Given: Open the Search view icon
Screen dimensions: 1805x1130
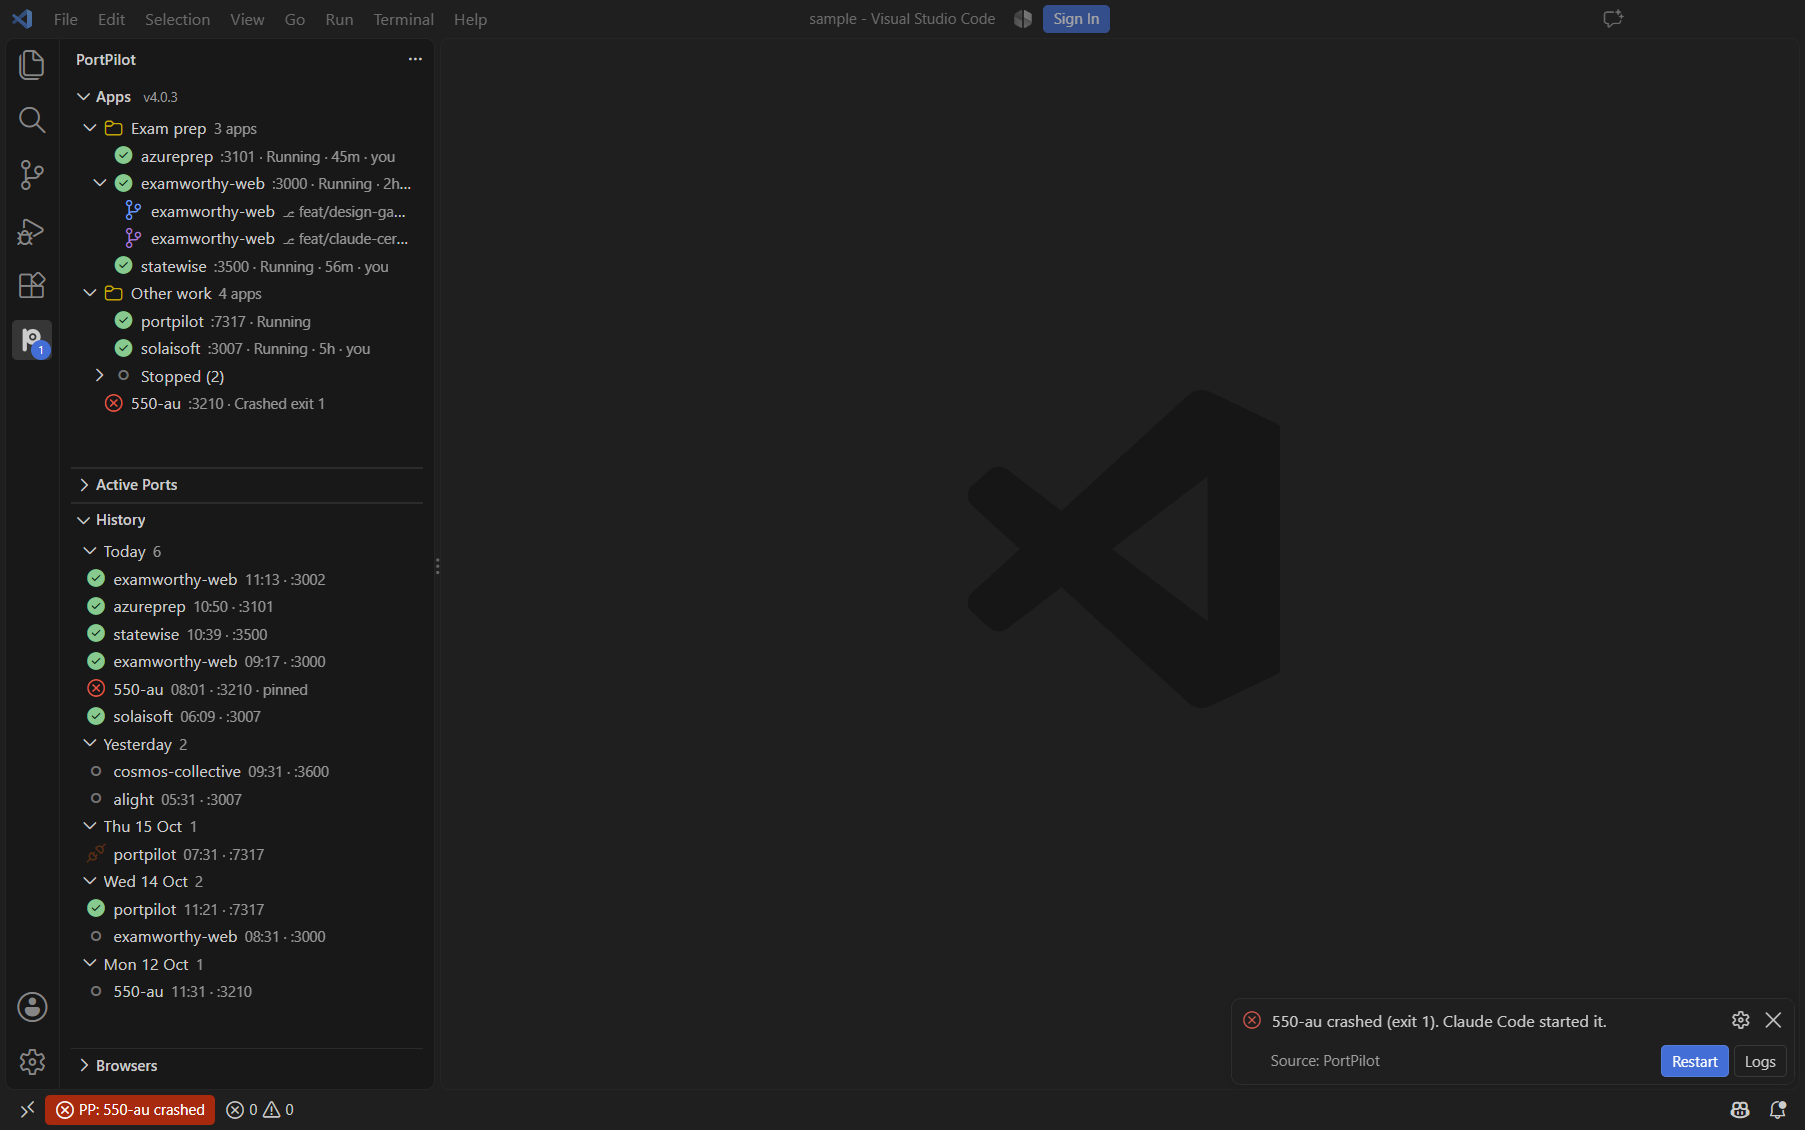Looking at the screenshot, I should pyautogui.click(x=32, y=120).
